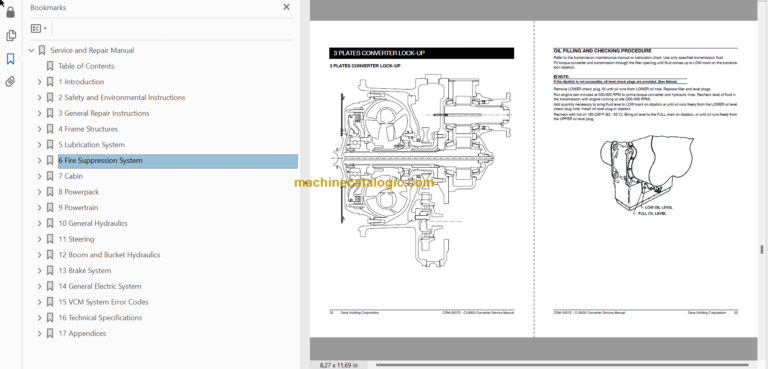
Task: Expand 2 Safety and Environmental Instructions
Action: pyautogui.click(x=40, y=98)
